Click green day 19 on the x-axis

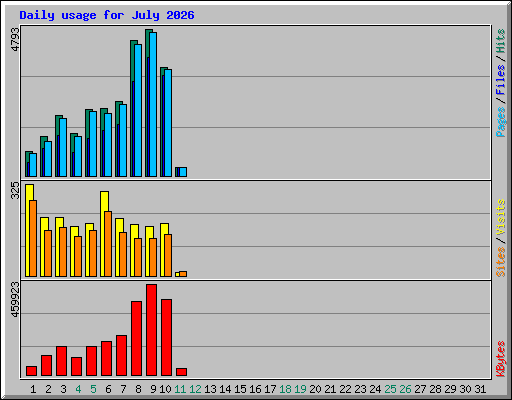[x=300, y=389]
